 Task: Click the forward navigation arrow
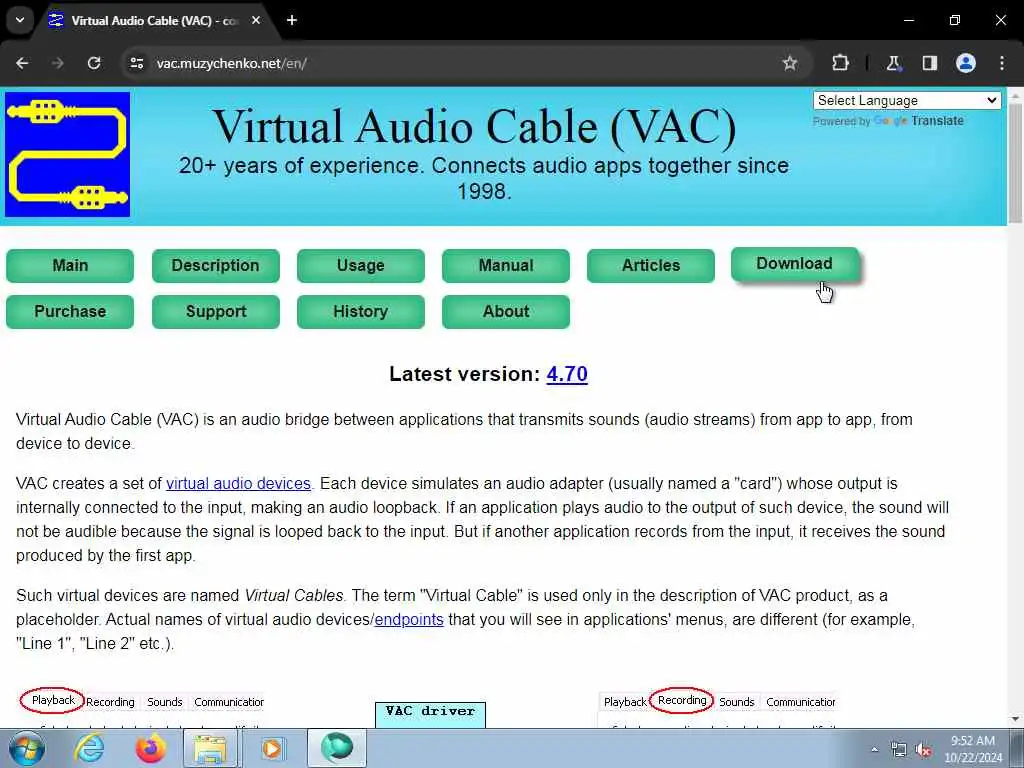tap(57, 63)
